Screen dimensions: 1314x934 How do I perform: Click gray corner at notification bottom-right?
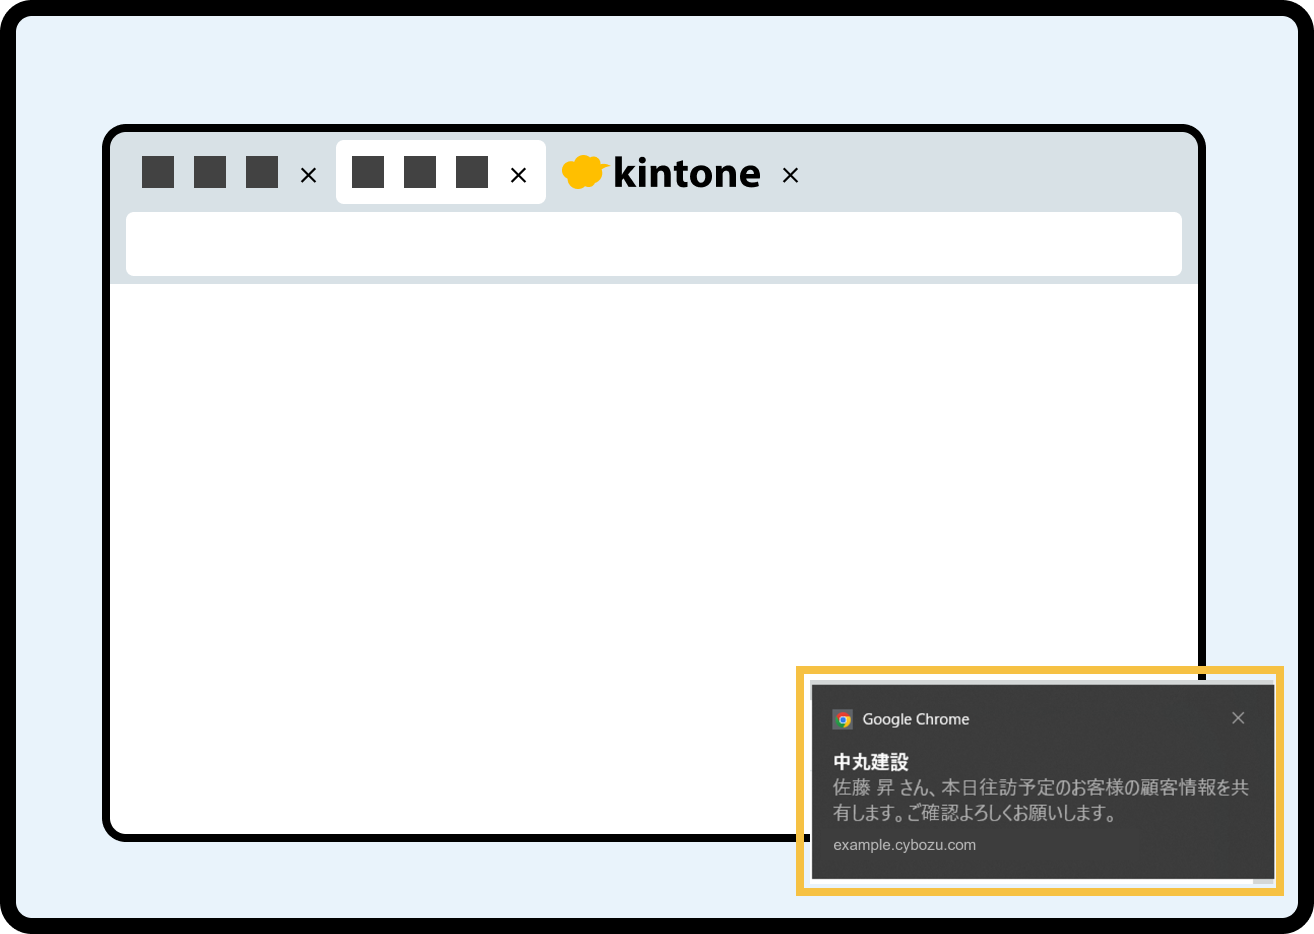1264,881
